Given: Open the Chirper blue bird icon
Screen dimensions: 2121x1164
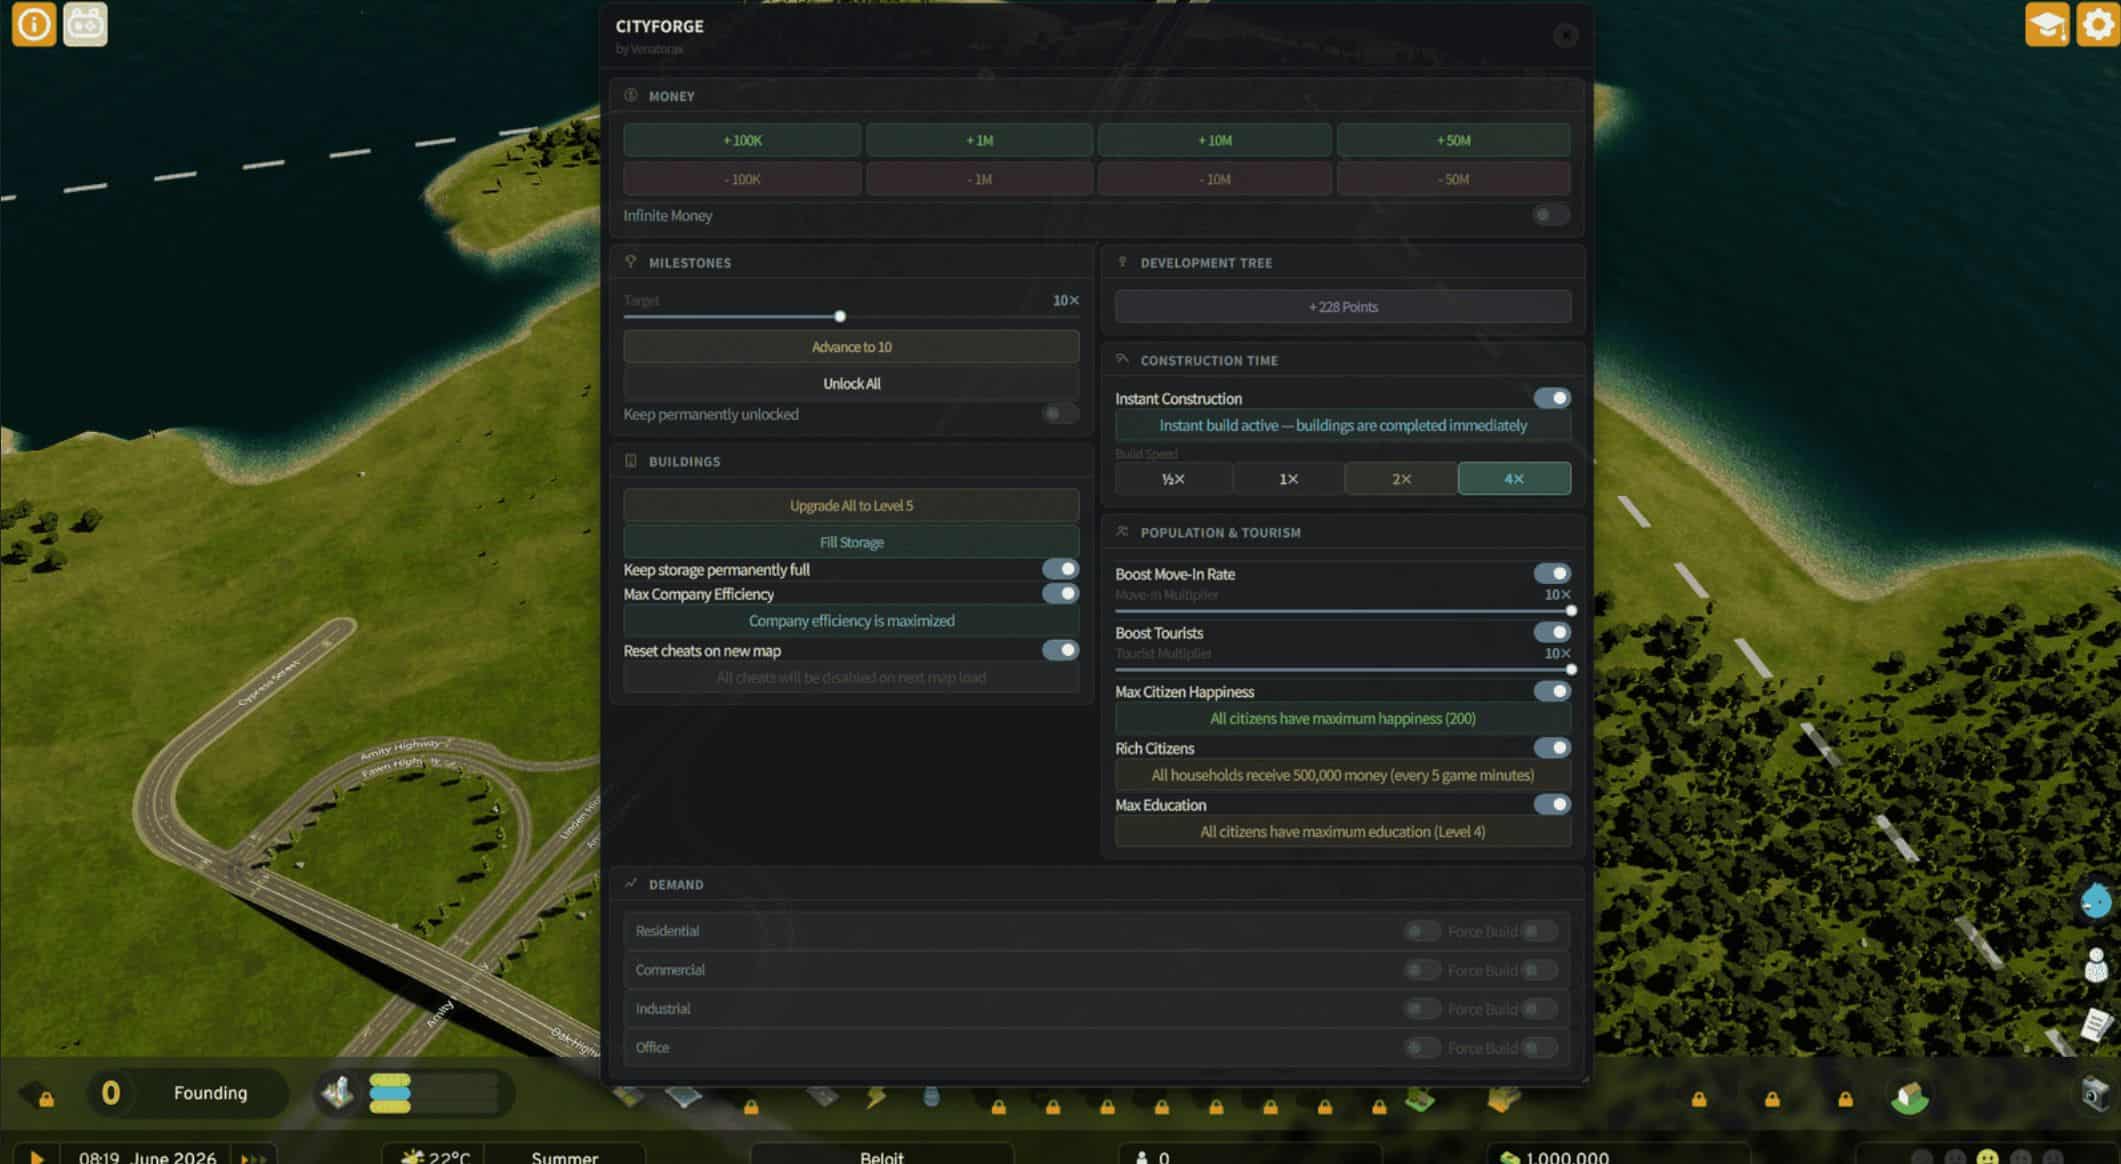Looking at the screenshot, I should [2095, 901].
